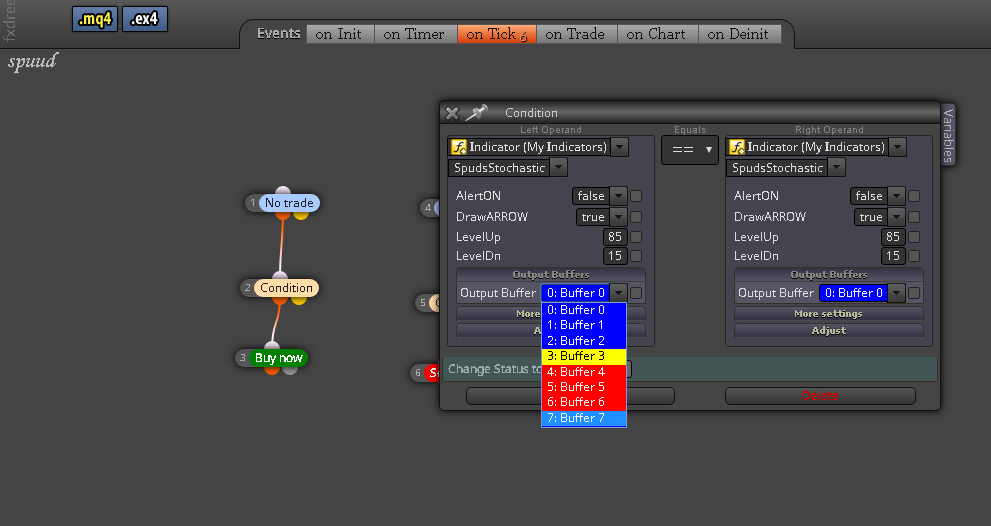Close the Condition dialog with the X icon

tap(452, 113)
